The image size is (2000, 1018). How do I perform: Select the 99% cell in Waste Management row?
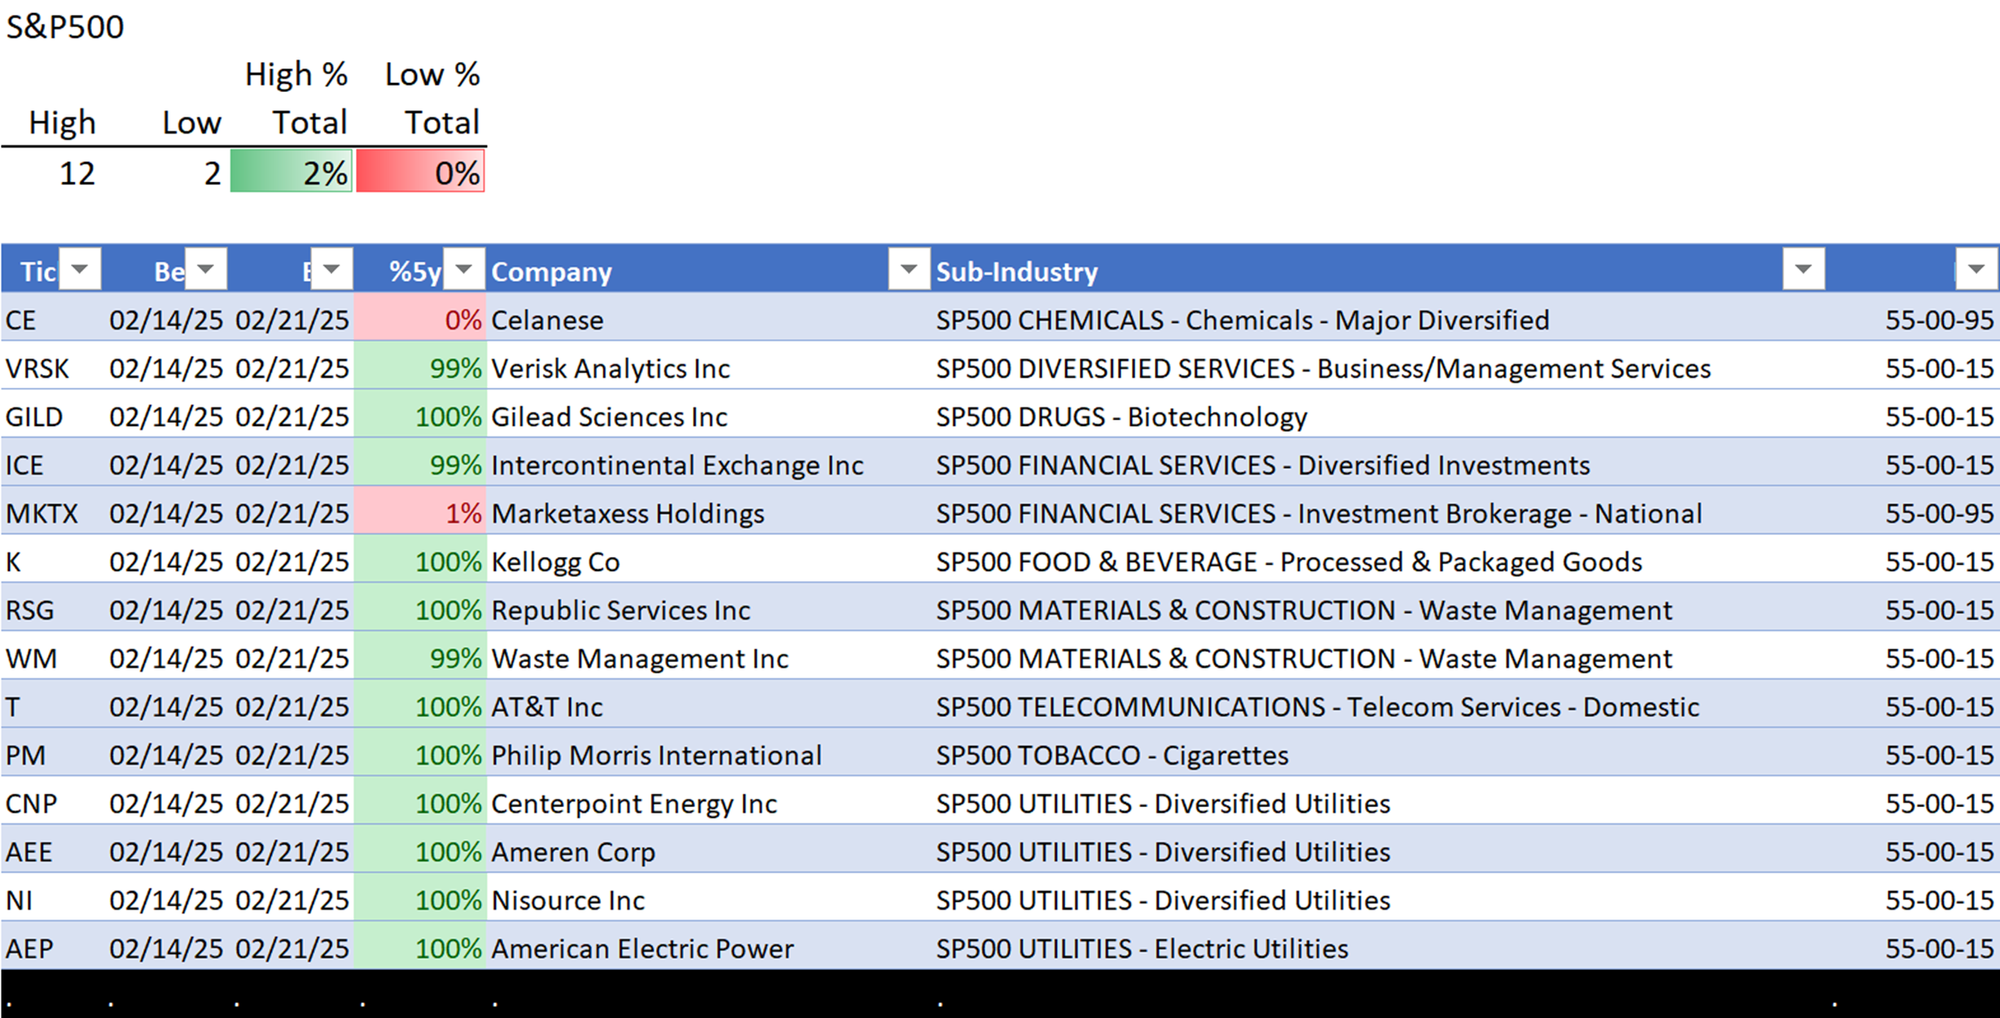pos(421,657)
